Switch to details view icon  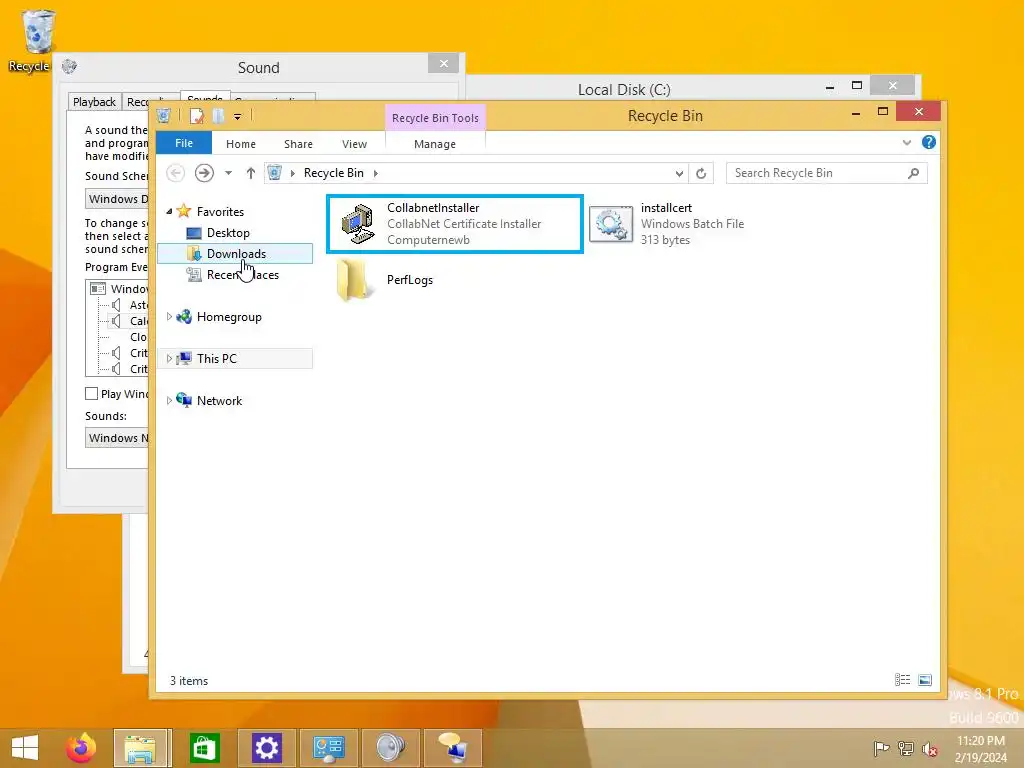903,680
